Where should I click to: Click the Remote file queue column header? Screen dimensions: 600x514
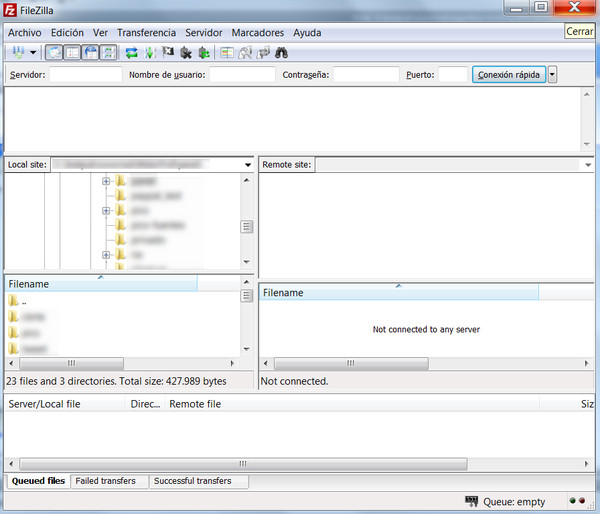point(352,404)
